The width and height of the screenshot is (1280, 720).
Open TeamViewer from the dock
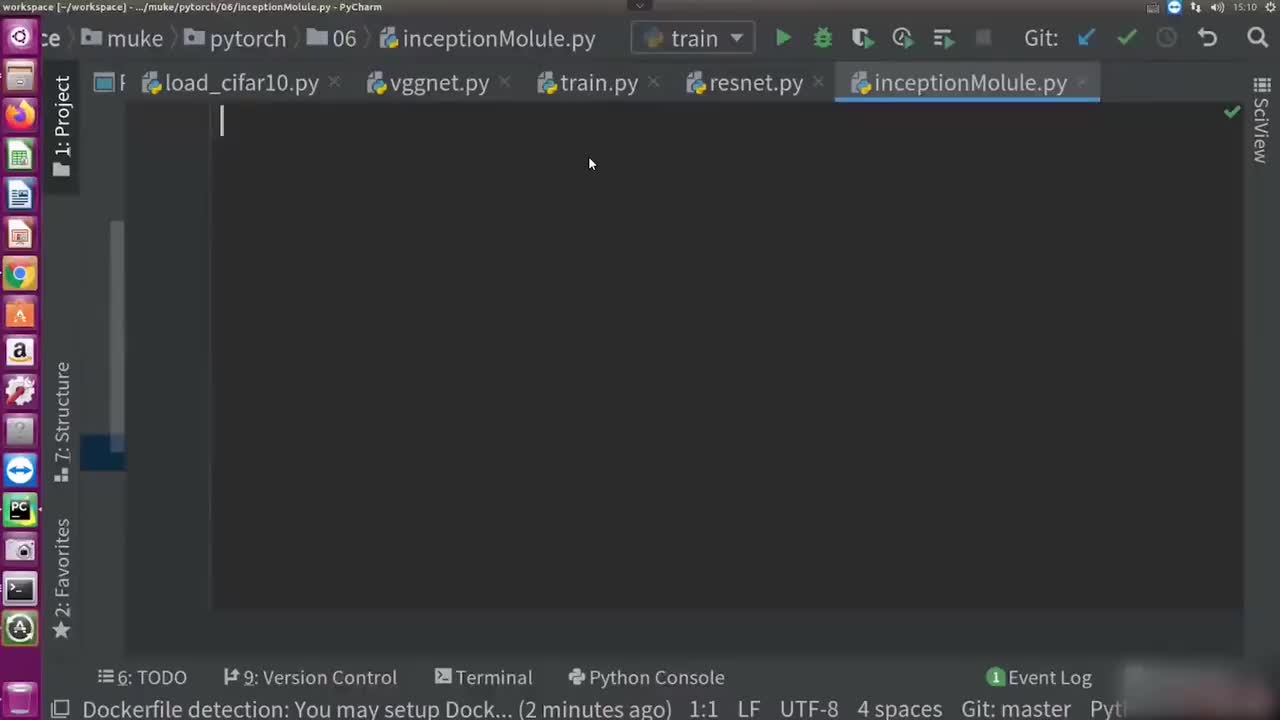(20, 470)
